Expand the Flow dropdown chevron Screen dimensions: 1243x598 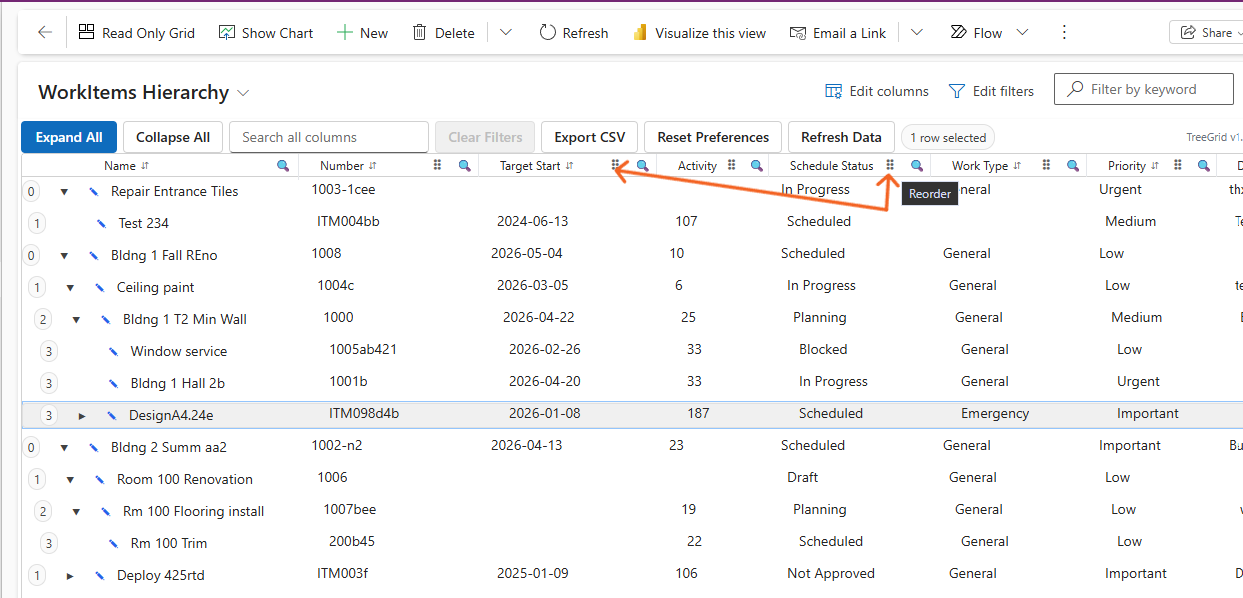(1022, 33)
